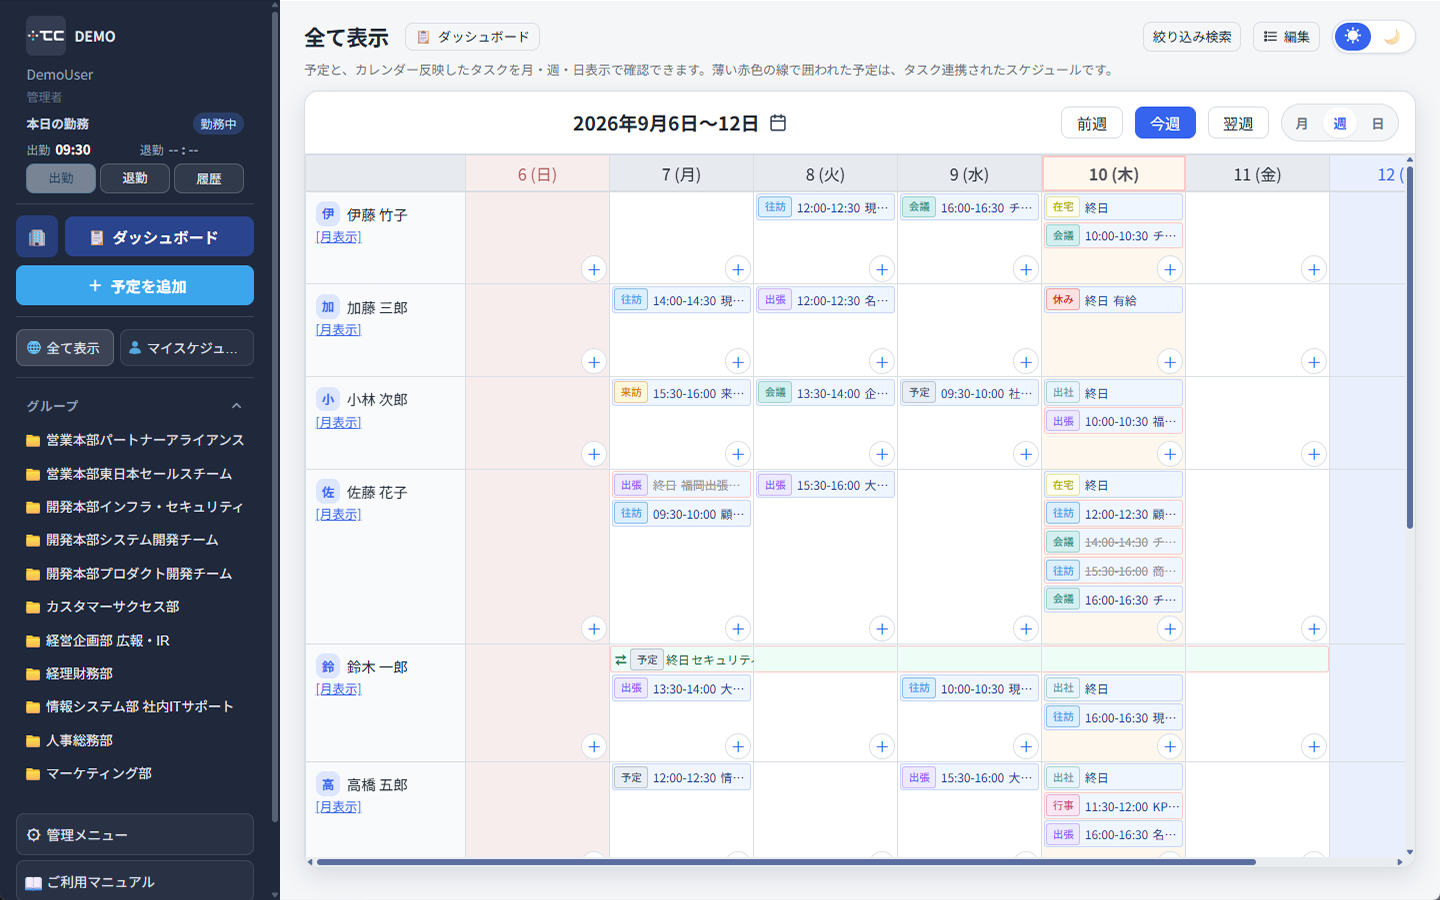Click avatar badge for 佐藤 花子
Screen dimensions: 1440x900
coord(328,492)
